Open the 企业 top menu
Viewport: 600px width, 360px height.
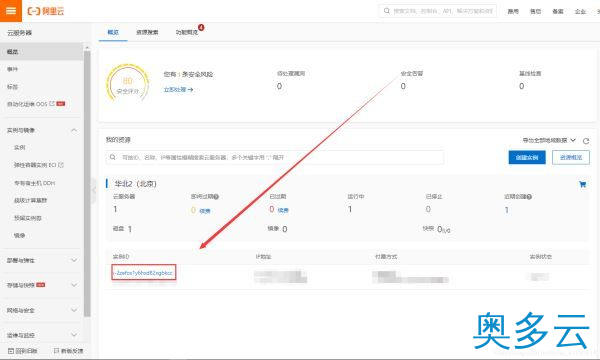pyautogui.click(x=580, y=11)
